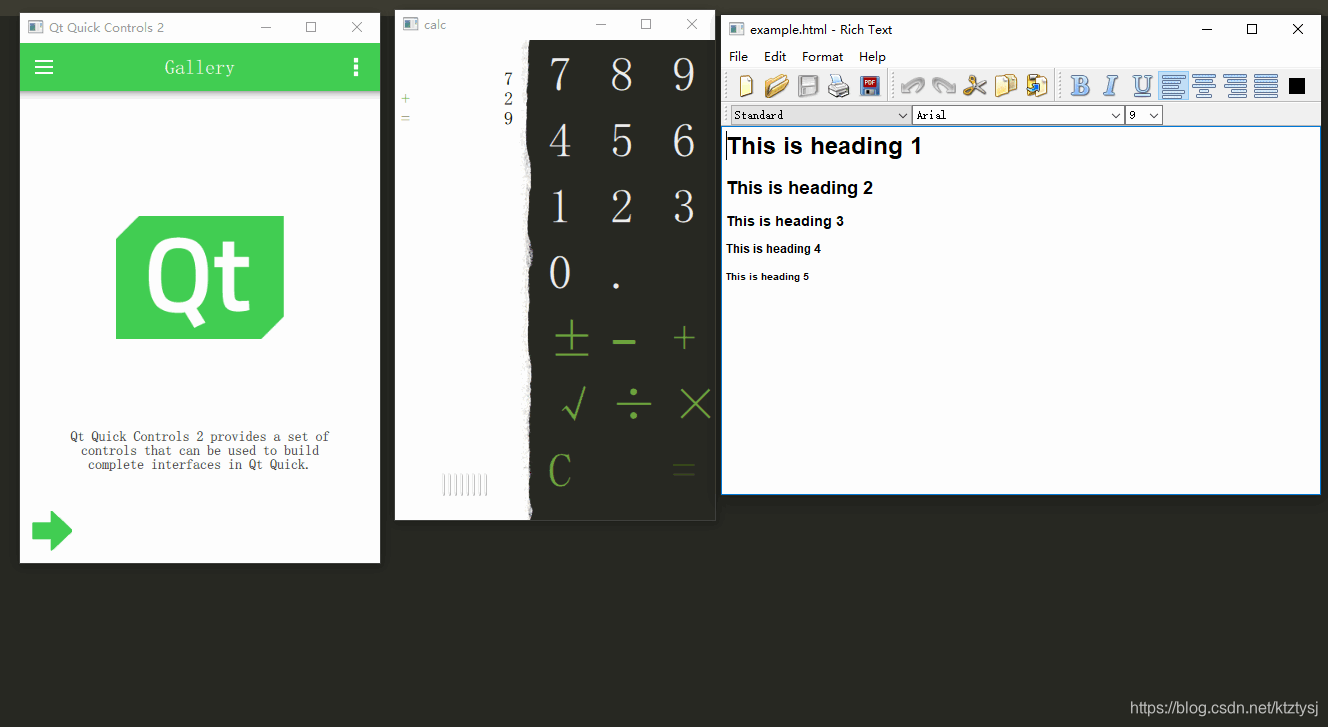Image resolution: width=1328 pixels, height=727 pixels.
Task: Tap calculator digit 8
Action: [622, 75]
